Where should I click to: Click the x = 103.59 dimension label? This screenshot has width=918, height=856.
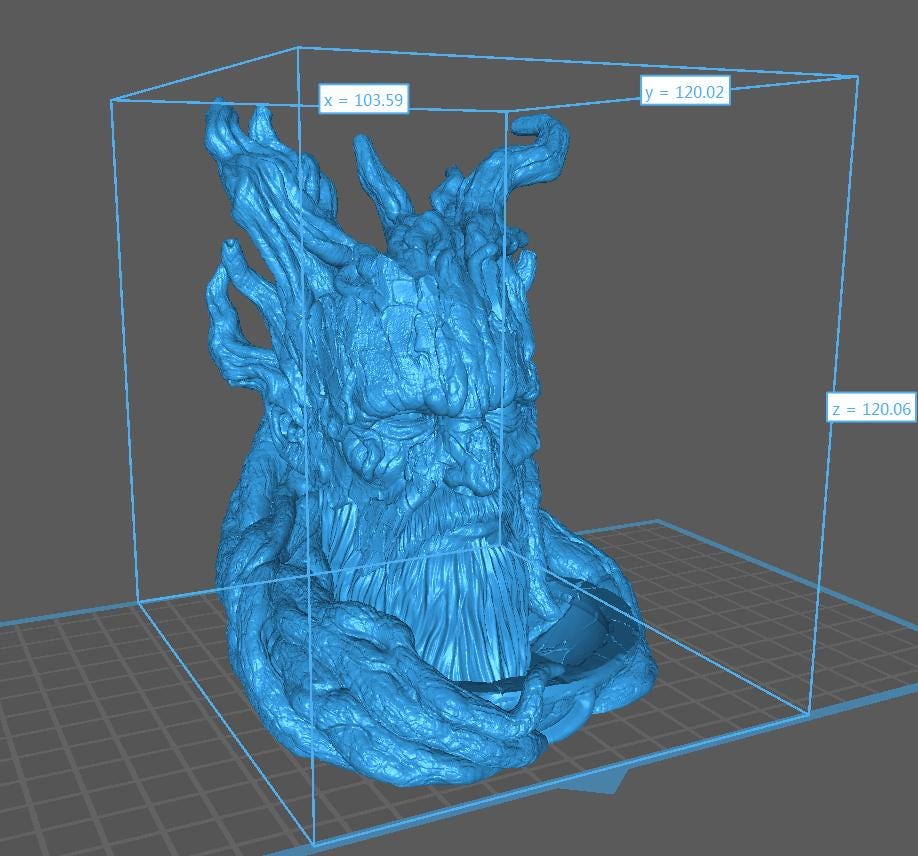[x=363, y=100]
